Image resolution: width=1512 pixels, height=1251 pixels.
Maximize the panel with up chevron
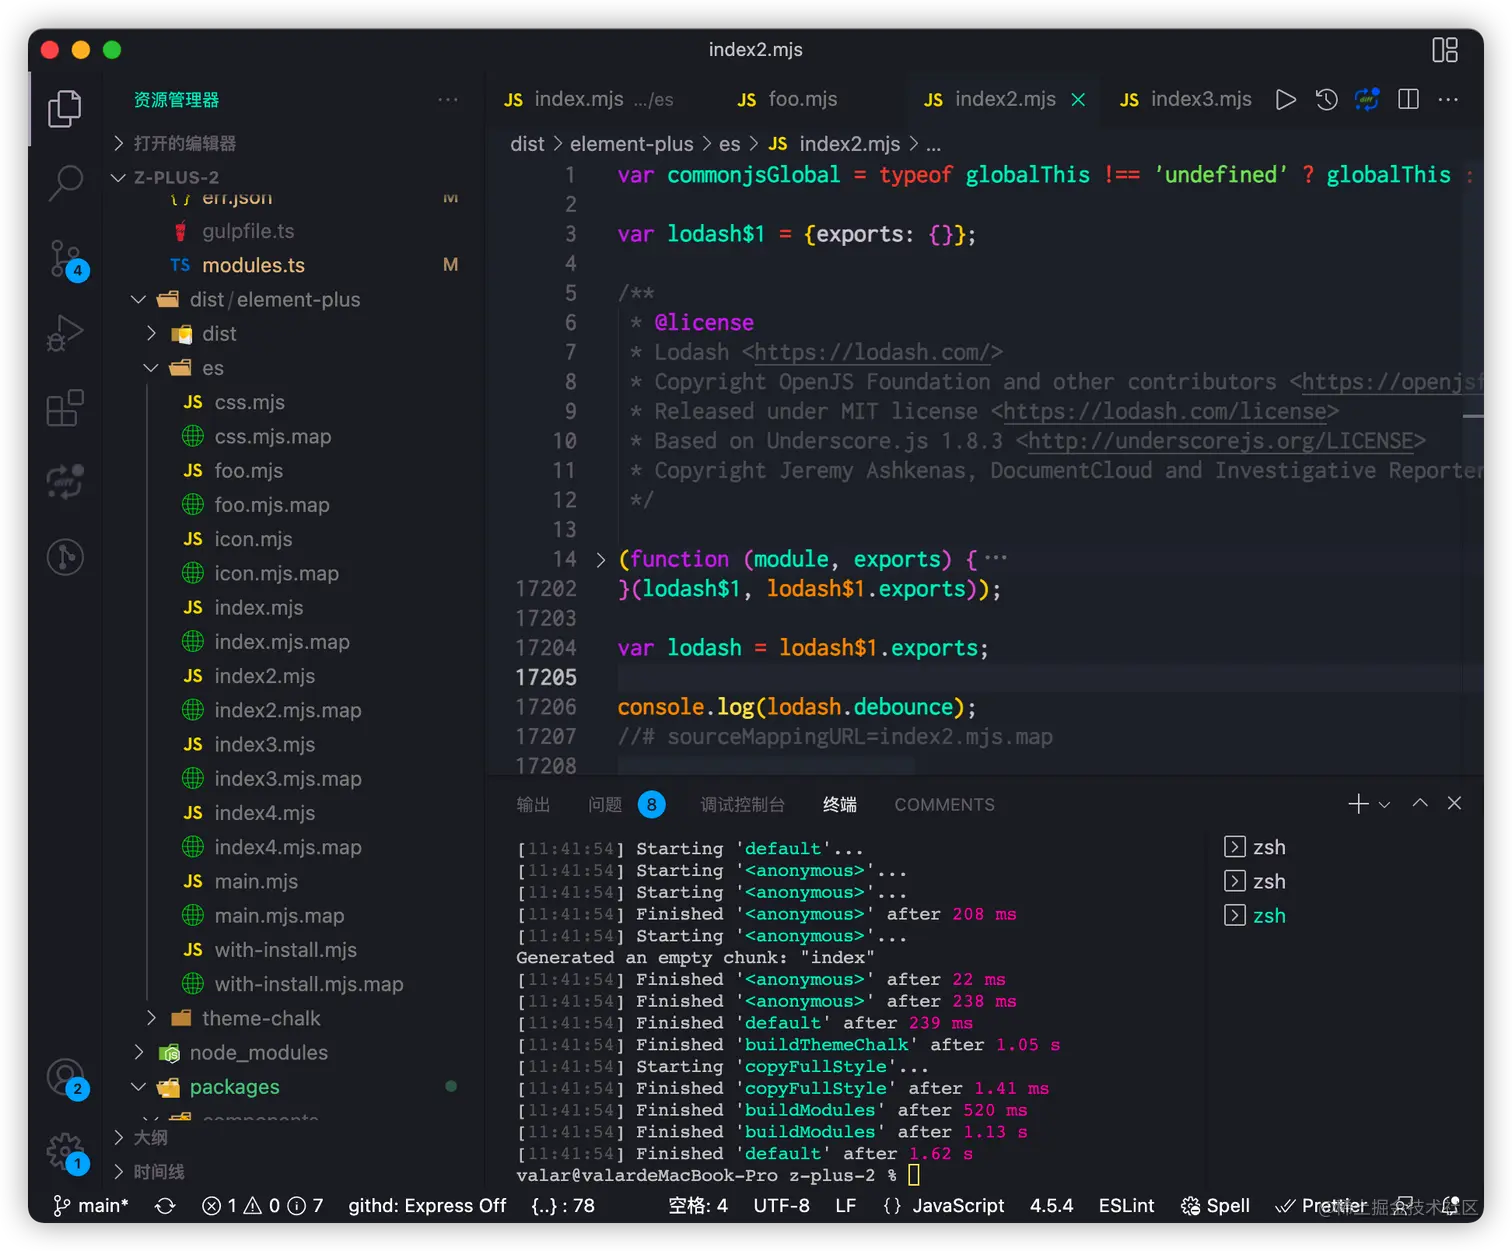1420,803
